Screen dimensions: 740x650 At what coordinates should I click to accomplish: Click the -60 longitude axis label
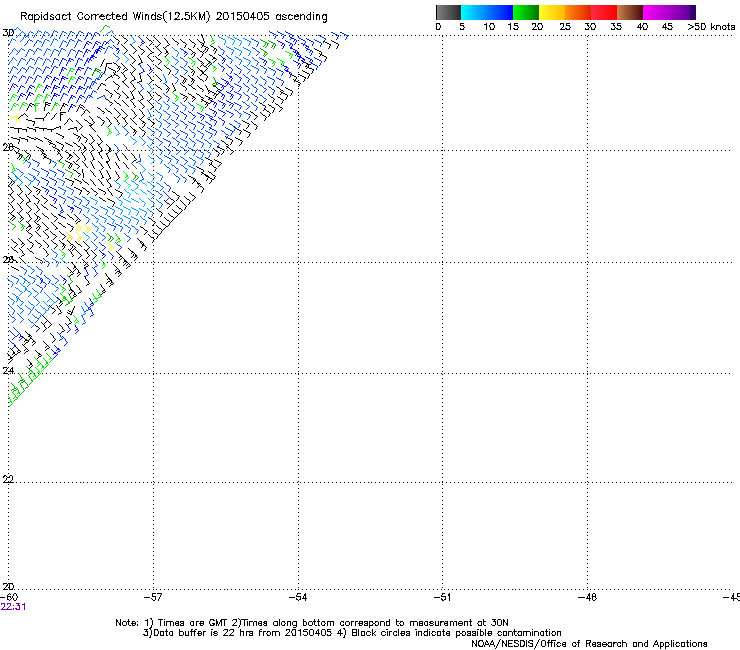(9, 597)
